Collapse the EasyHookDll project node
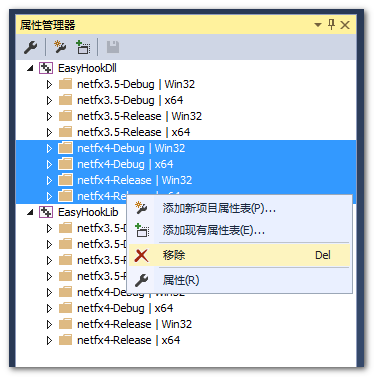The width and height of the screenshot is (374, 377). click(x=30, y=68)
